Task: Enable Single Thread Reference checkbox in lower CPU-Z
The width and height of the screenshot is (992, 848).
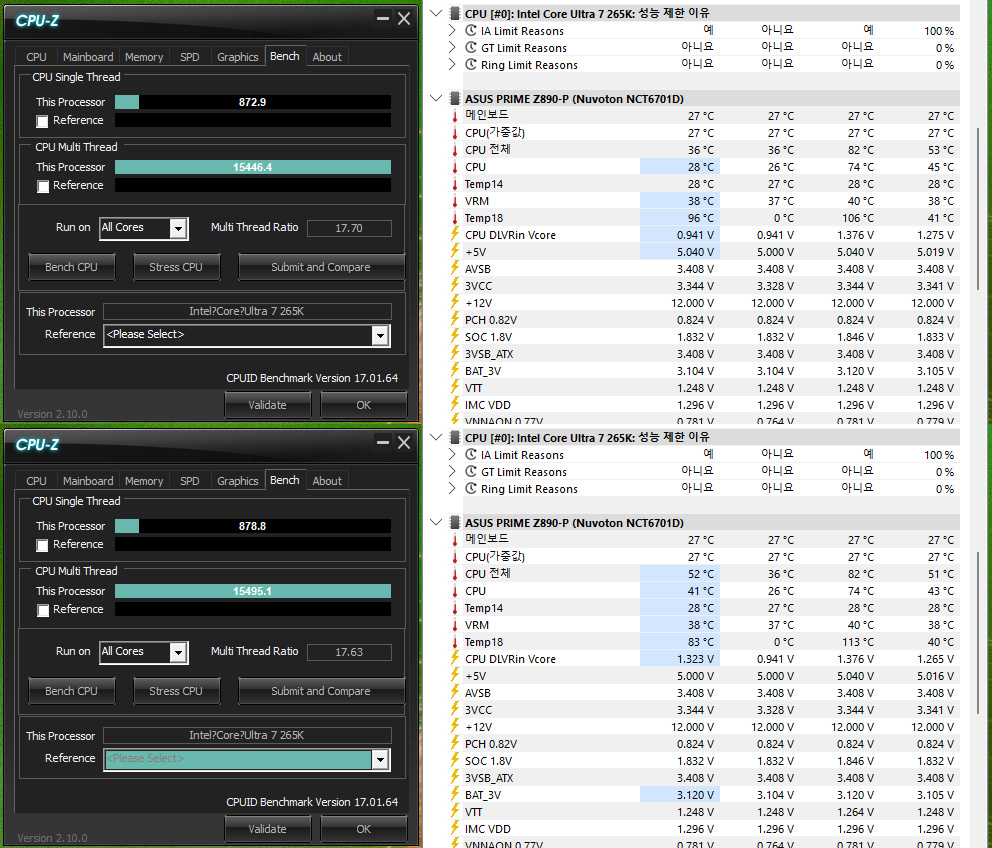Action: pos(42,546)
